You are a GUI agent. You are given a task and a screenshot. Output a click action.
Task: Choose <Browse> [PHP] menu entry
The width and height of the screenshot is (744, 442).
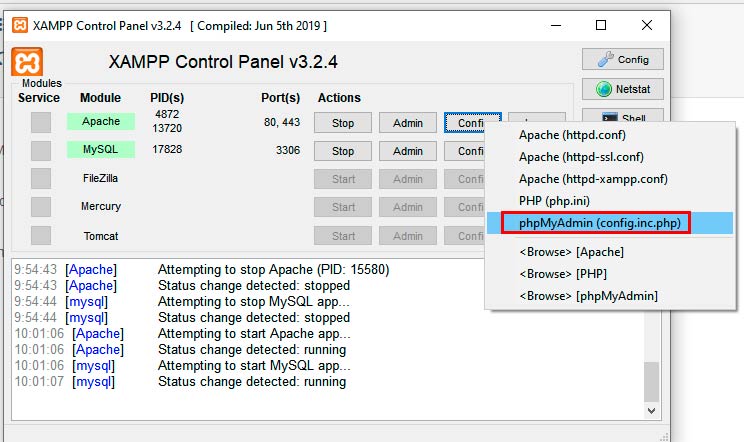coord(610,274)
